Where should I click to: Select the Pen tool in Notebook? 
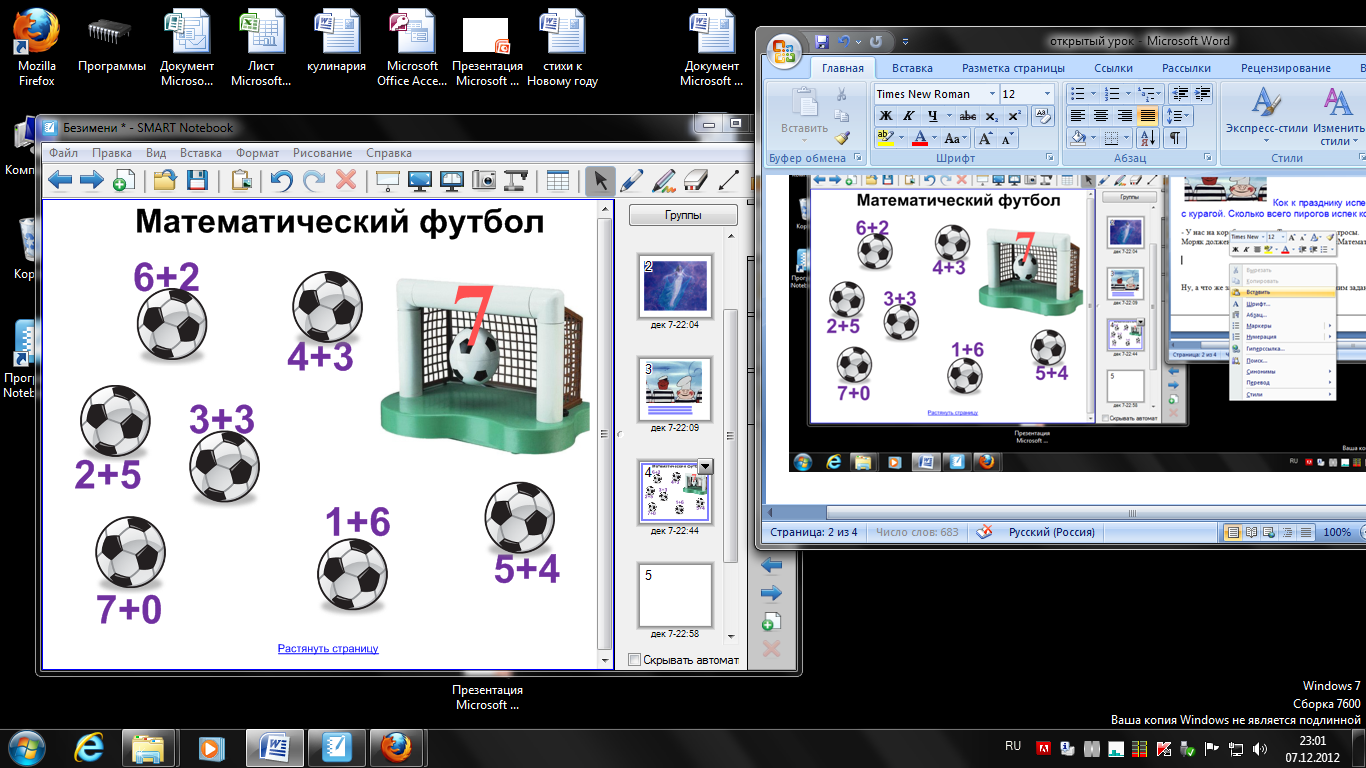[631, 180]
